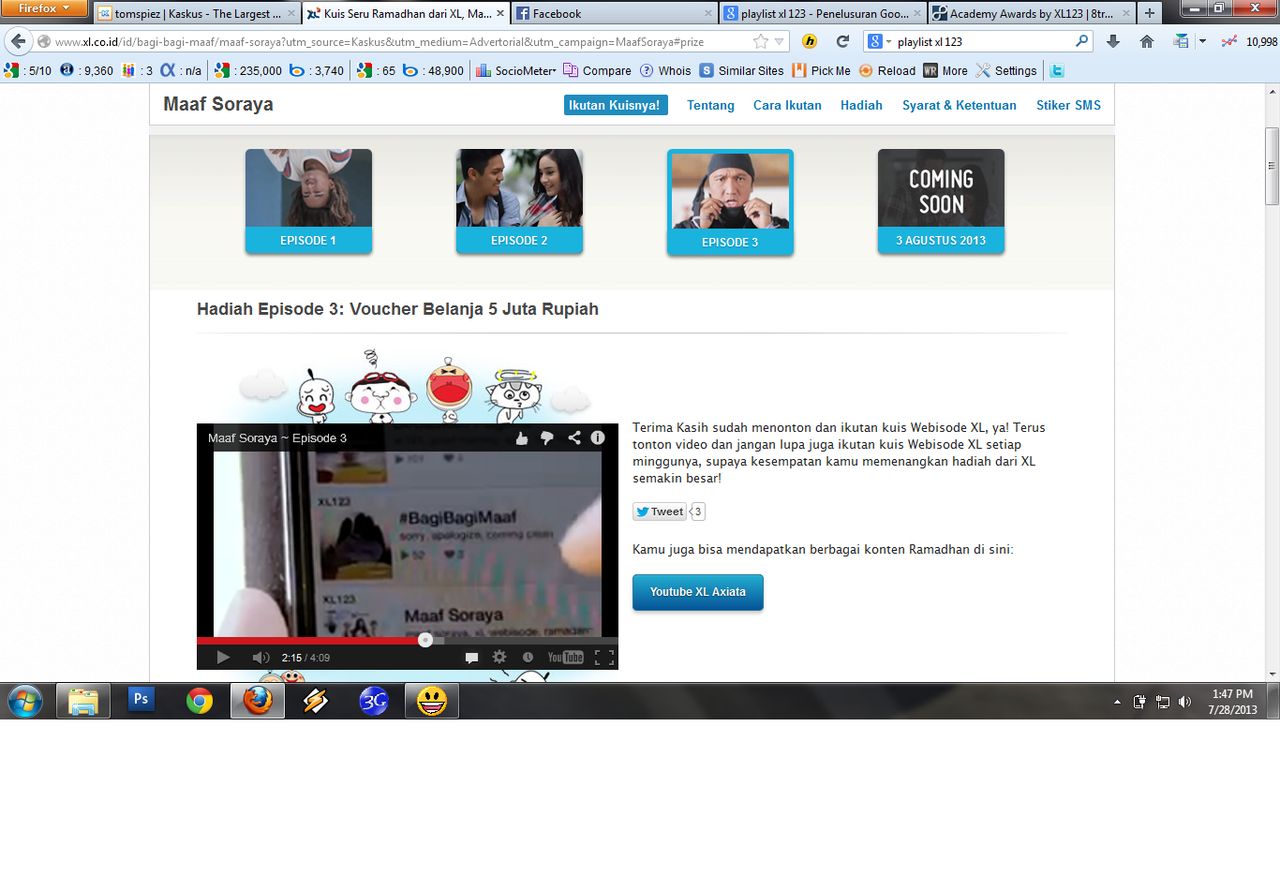
Task: Open the Whois toolbar item
Action: click(665, 71)
